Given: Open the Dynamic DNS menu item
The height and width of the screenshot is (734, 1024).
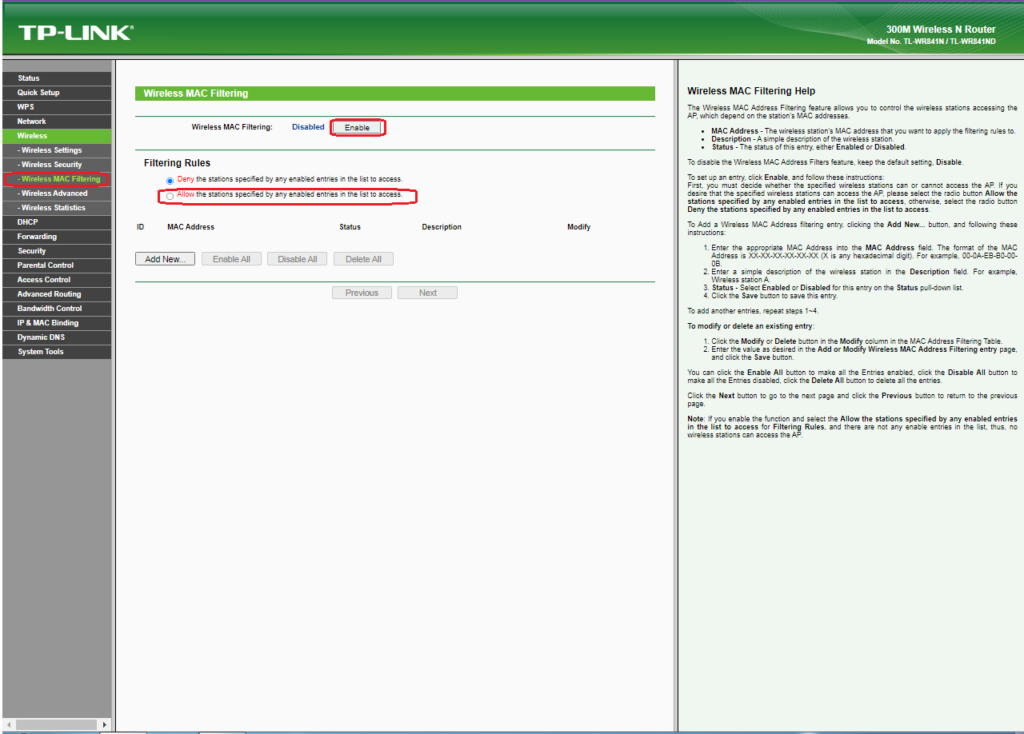Looking at the screenshot, I should coord(57,337).
